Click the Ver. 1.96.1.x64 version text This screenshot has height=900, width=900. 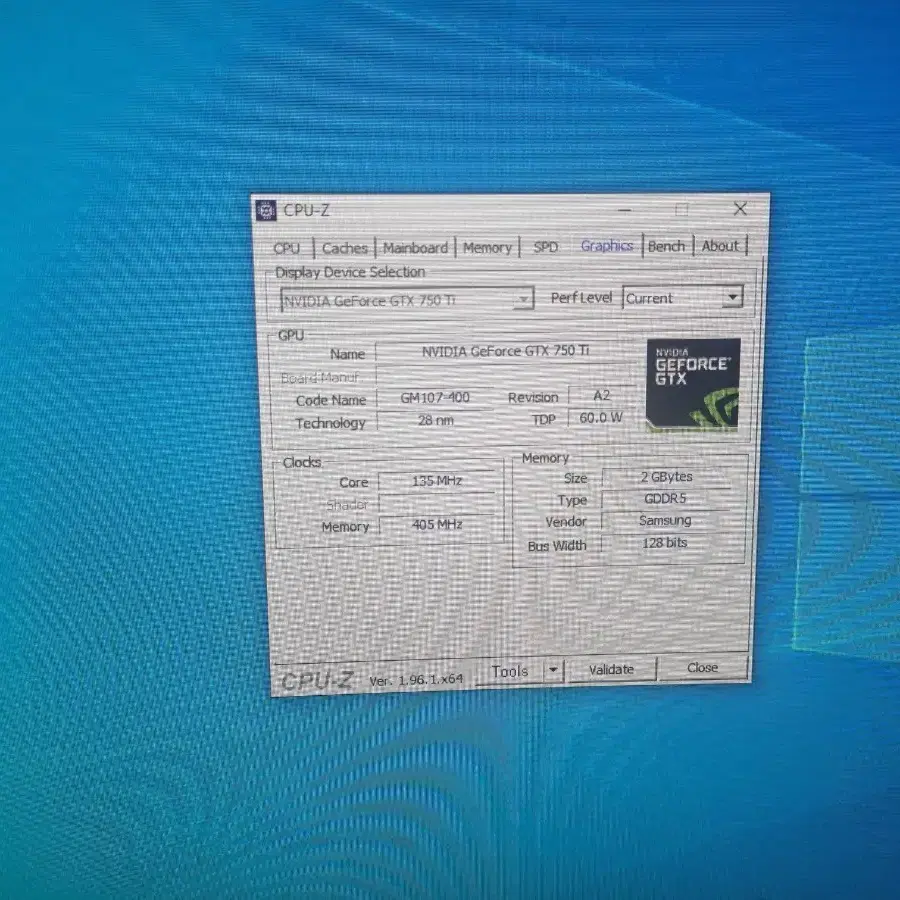pos(416,680)
